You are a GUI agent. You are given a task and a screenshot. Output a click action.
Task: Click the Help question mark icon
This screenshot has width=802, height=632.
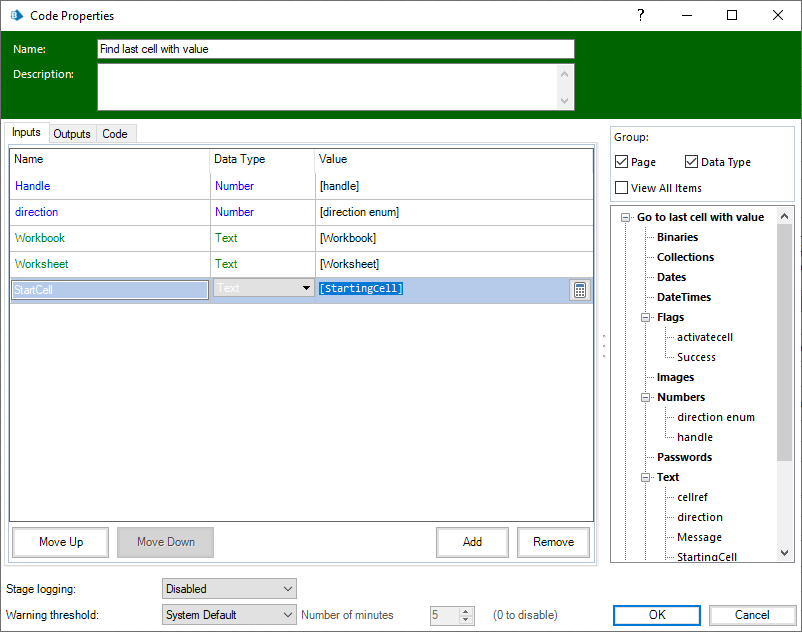(641, 15)
